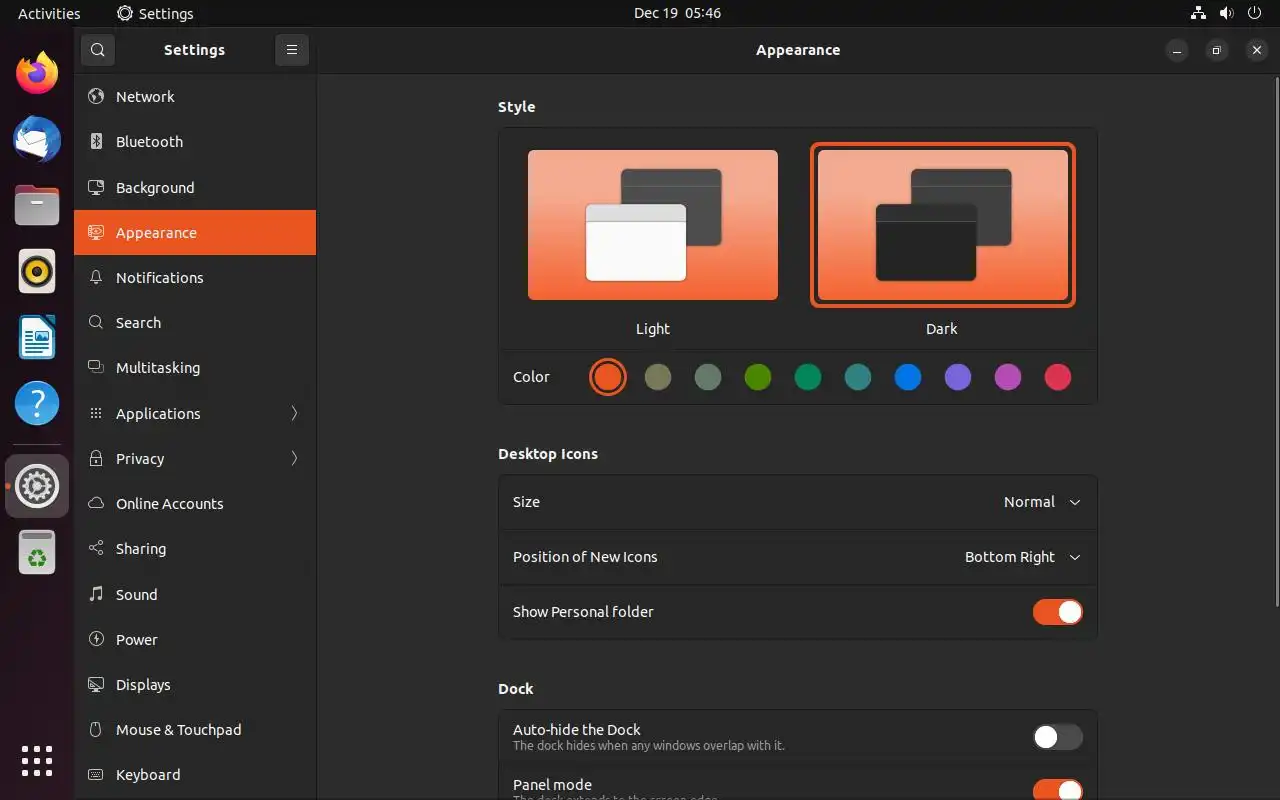
Task: Open Help from the dock
Action: click(37, 404)
